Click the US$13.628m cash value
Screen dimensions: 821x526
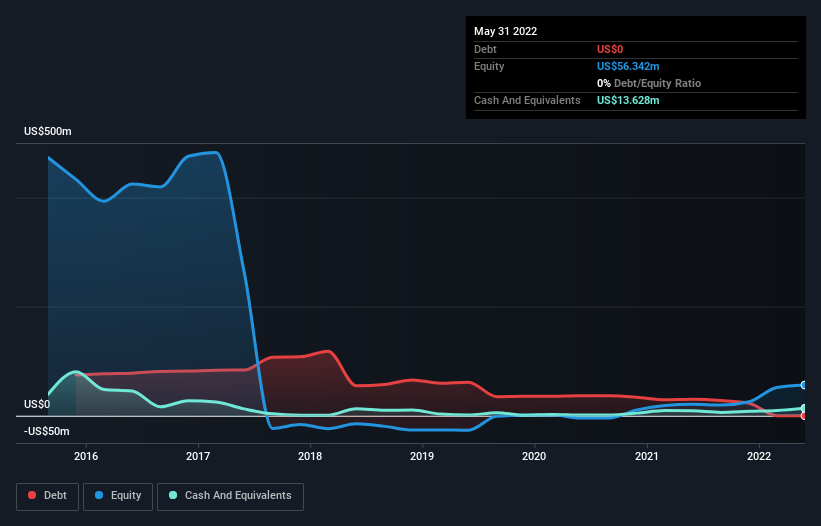click(x=628, y=100)
